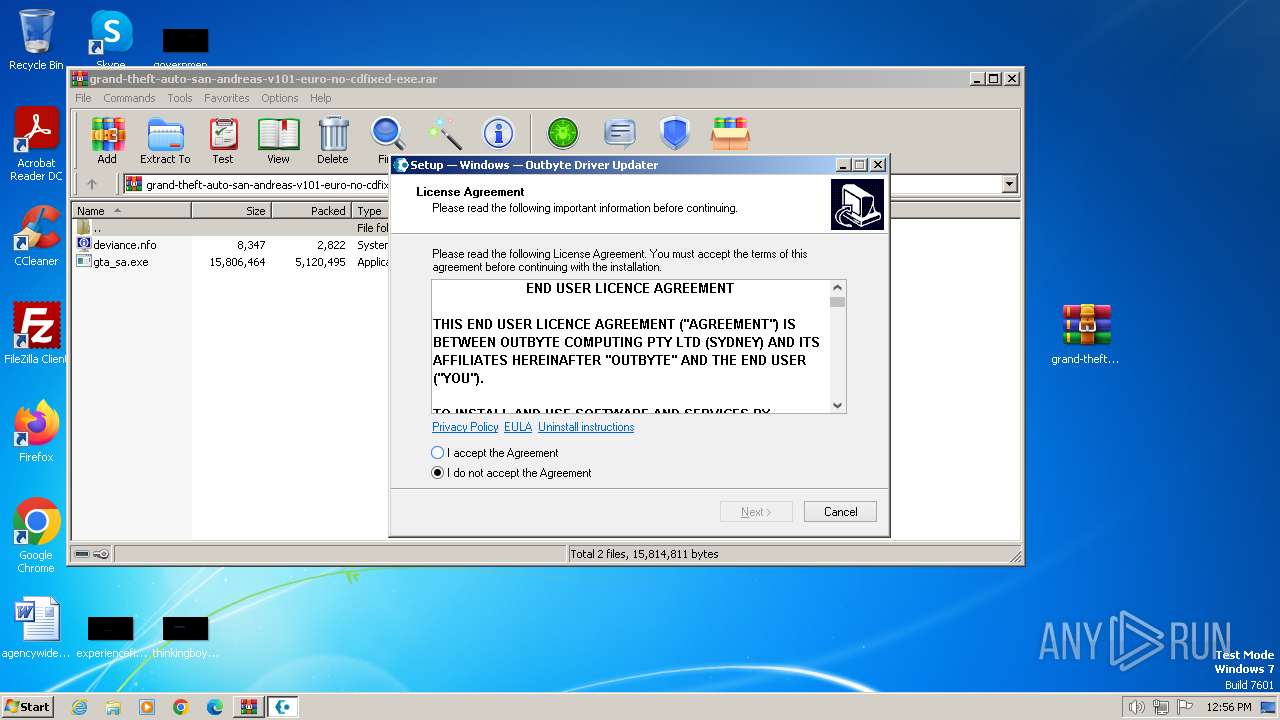Click the Test archive toolbar icon
The height and width of the screenshot is (720, 1280).
pyautogui.click(x=223, y=140)
